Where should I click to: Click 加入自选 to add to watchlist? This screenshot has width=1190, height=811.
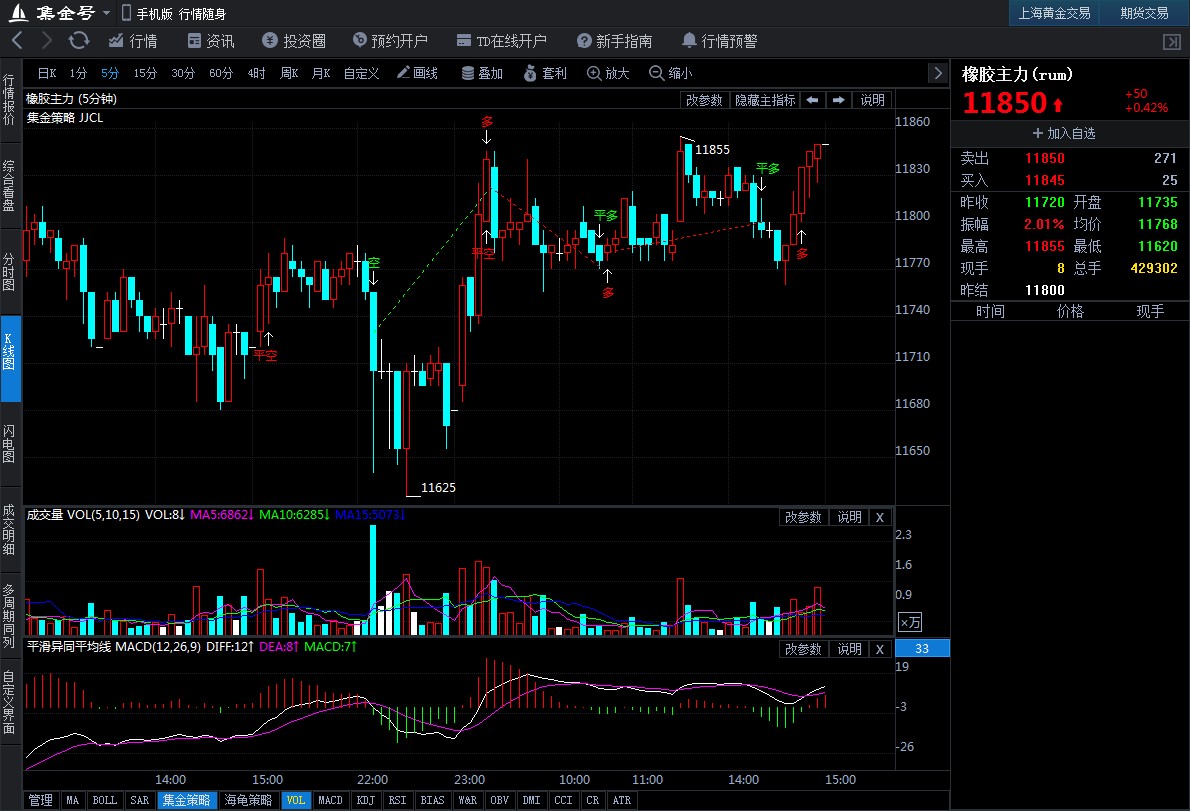point(1064,134)
